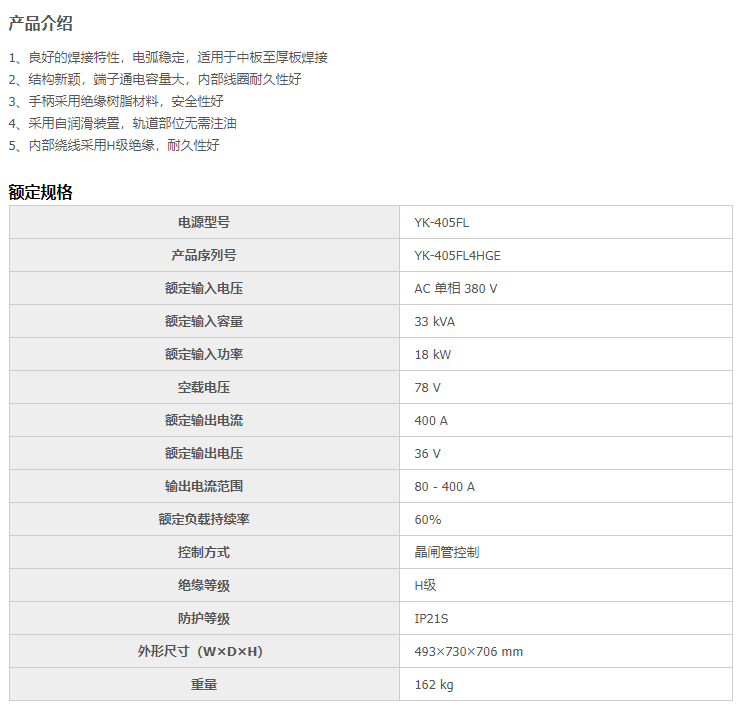Click the 绝缘等级 row label
Screen dimensions: 739x707
(204, 585)
